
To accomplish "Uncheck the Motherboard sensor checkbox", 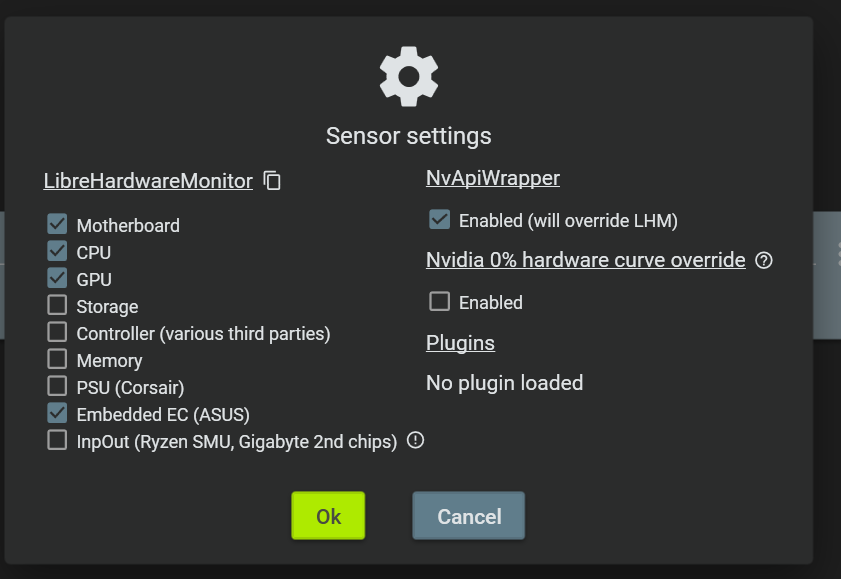I will [57, 224].
